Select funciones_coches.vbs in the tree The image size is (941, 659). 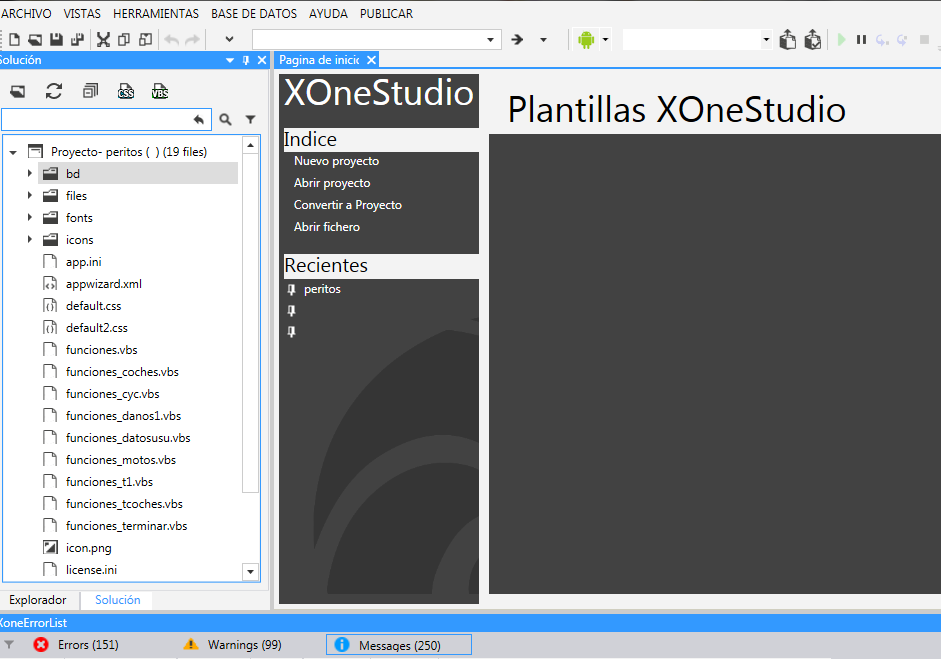click(122, 372)
